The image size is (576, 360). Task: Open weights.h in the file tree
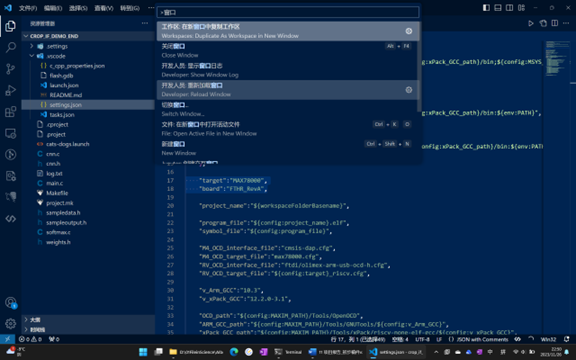[x=88, y=242]
